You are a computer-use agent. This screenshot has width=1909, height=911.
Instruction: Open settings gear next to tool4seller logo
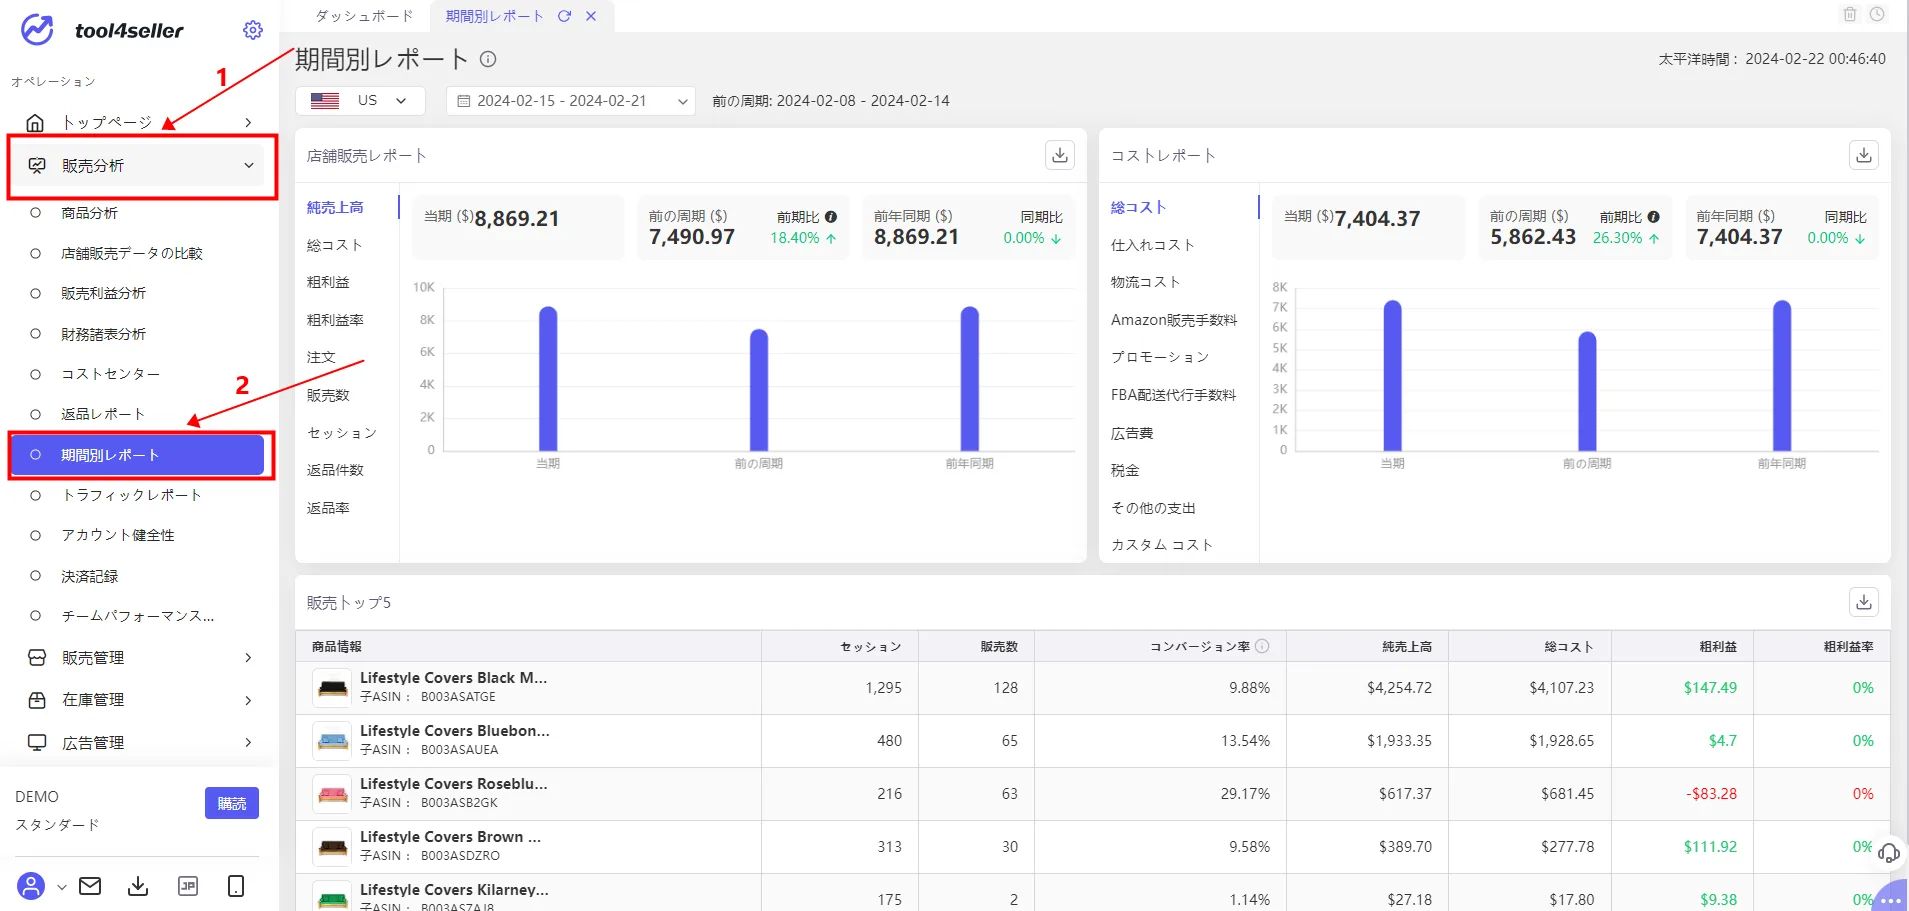pos(253,30)
